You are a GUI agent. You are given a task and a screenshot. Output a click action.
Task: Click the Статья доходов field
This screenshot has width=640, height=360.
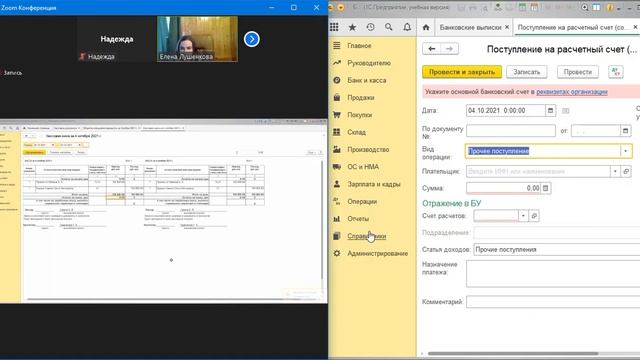pos(557,249)
